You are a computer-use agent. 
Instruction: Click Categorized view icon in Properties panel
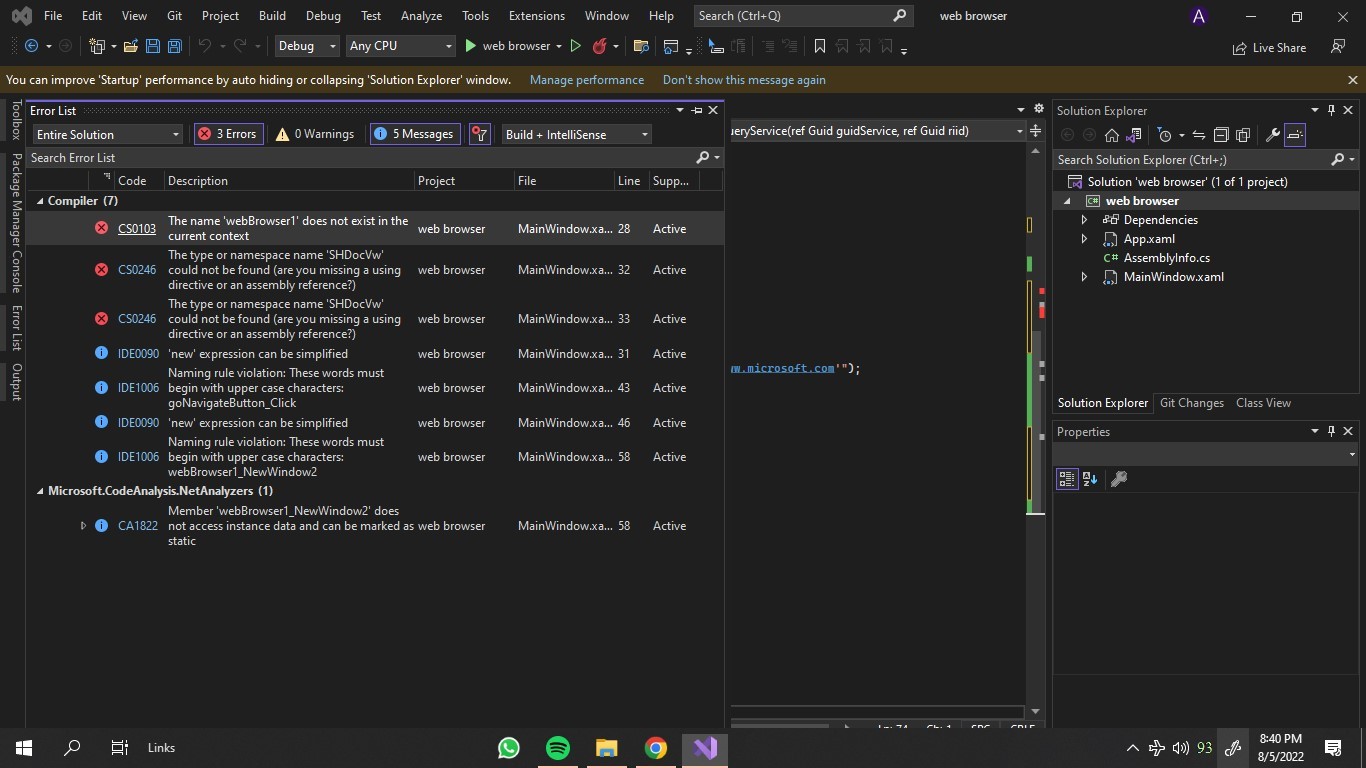point(1067,479)
